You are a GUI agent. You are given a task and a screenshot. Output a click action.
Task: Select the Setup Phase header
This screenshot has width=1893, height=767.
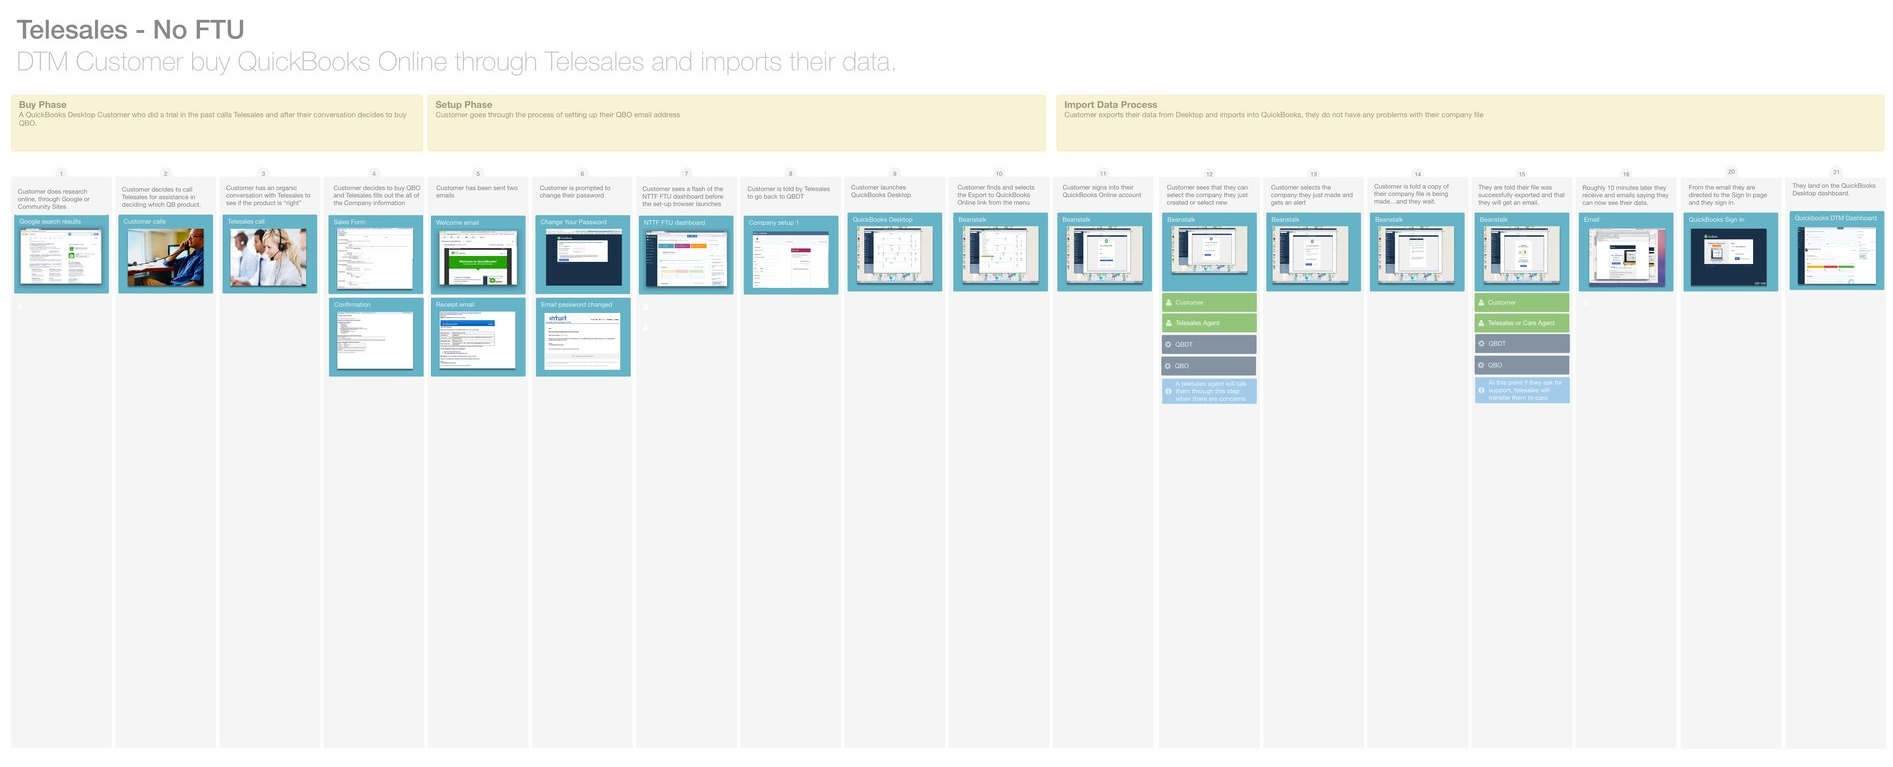pos(737,123)
